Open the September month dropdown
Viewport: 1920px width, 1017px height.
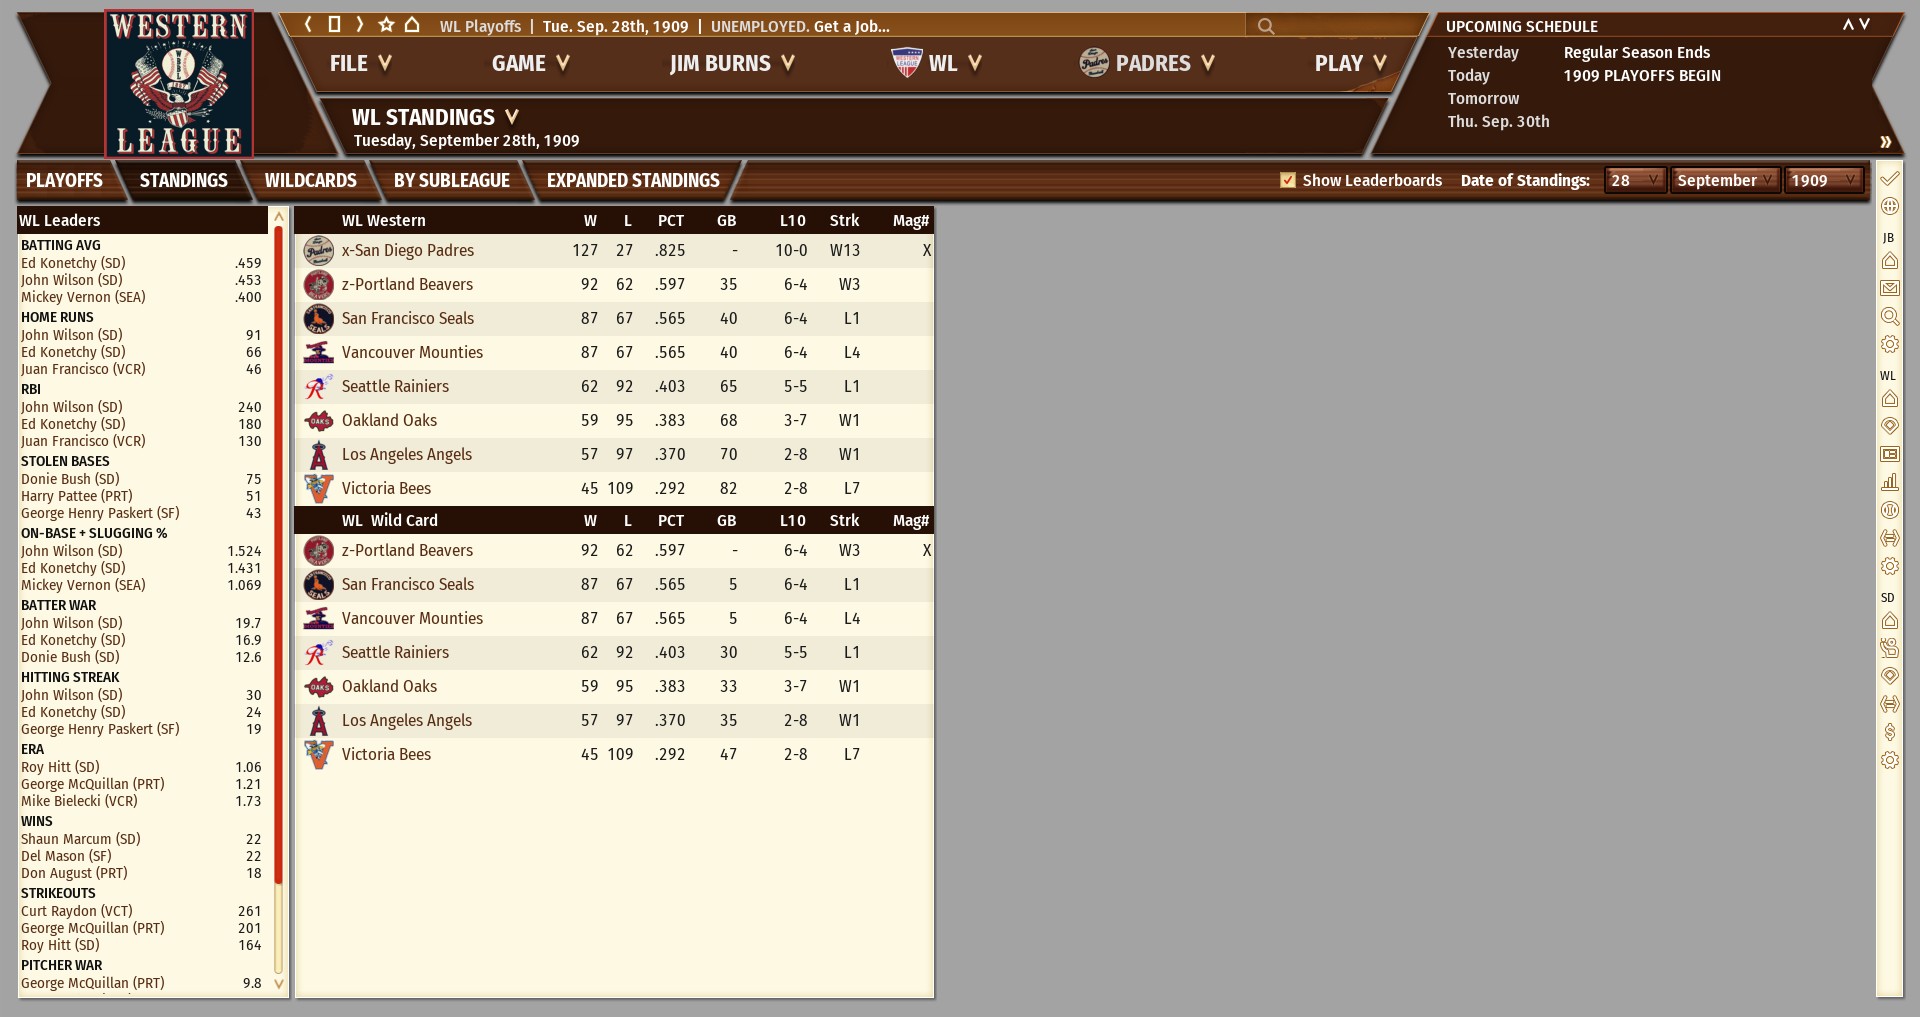click(1726, 180)
